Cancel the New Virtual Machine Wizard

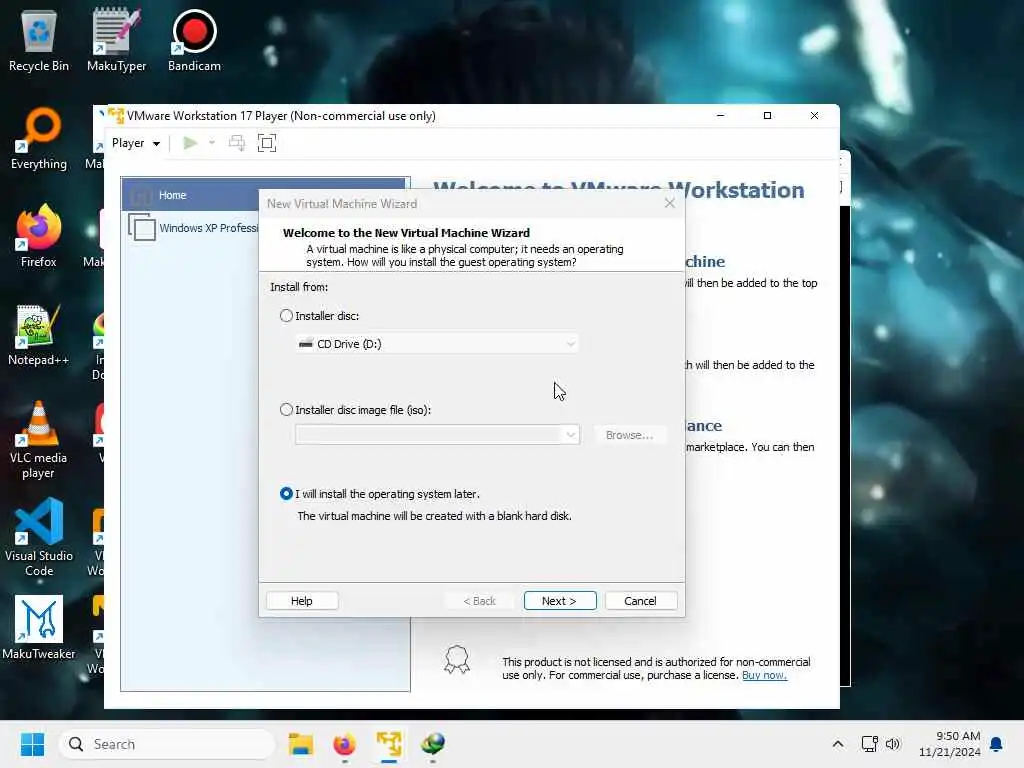coord(641,601)
